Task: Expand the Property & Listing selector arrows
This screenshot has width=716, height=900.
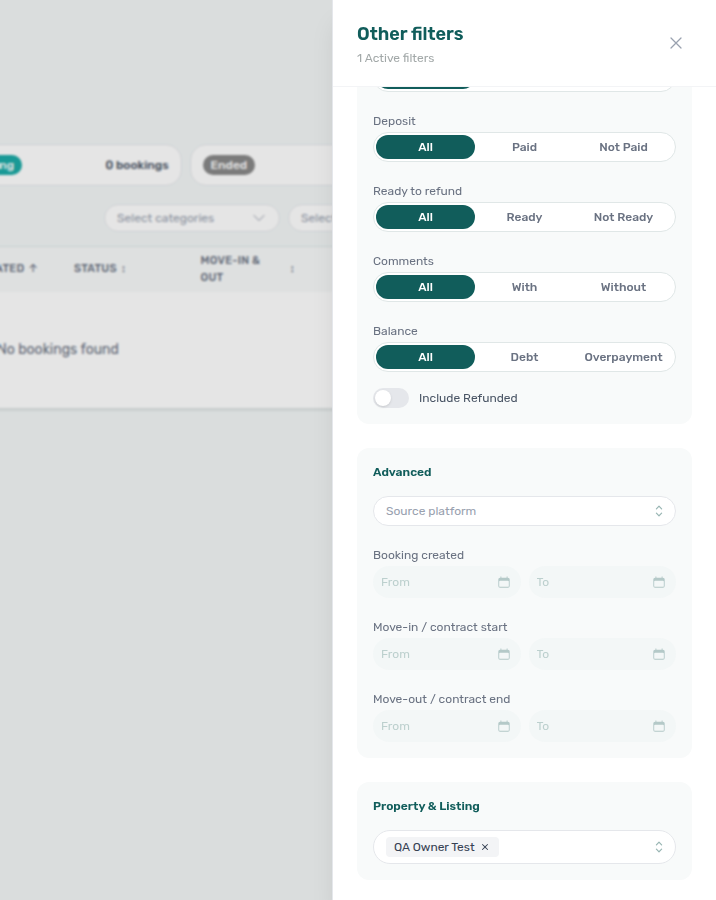Action: point(659,847)
